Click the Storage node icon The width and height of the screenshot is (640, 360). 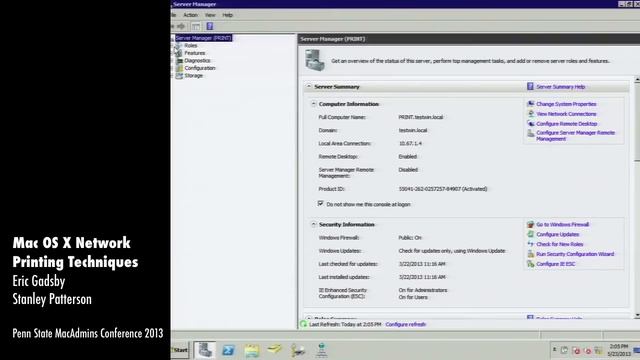(179, 76)
